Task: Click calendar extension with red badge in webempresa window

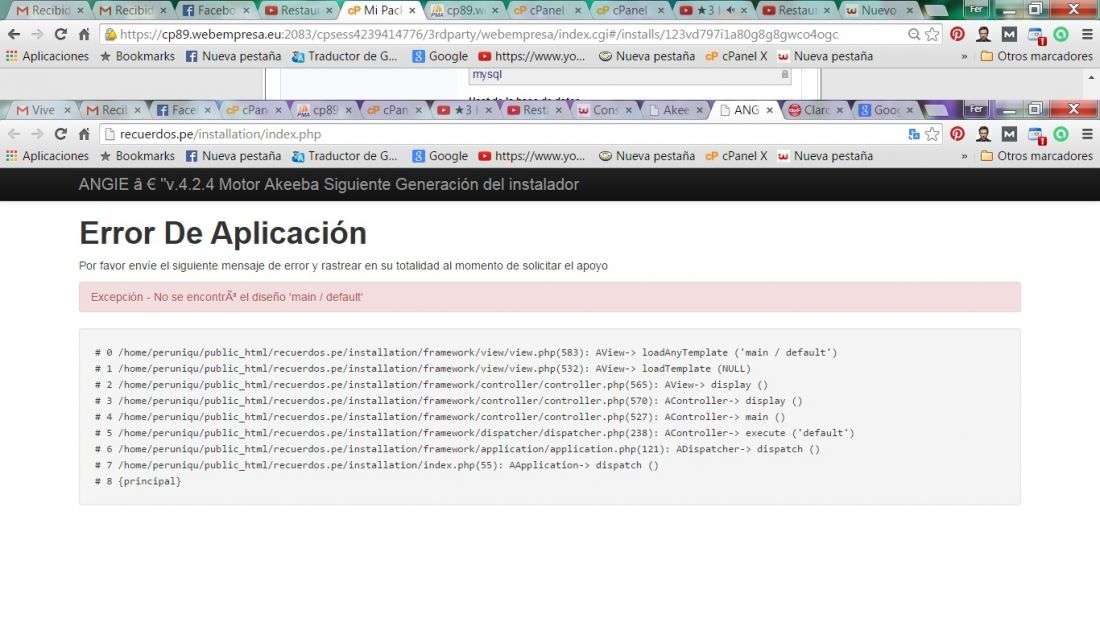Action: pyautogui.click(x=1035, y=35)
